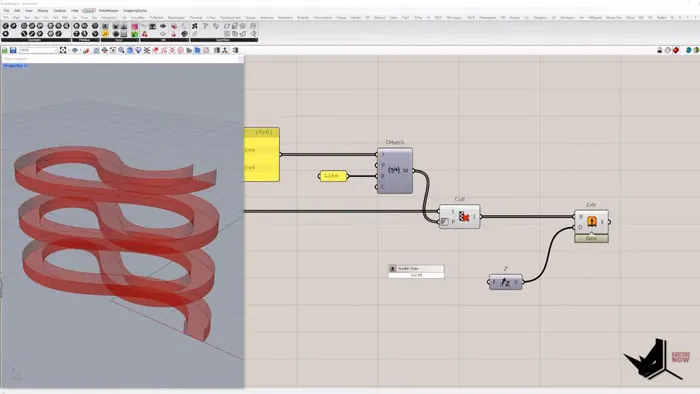Screen dimensions: 700x394
Task: Click the green sphere preview quality icon
Action: coord(696,50)
